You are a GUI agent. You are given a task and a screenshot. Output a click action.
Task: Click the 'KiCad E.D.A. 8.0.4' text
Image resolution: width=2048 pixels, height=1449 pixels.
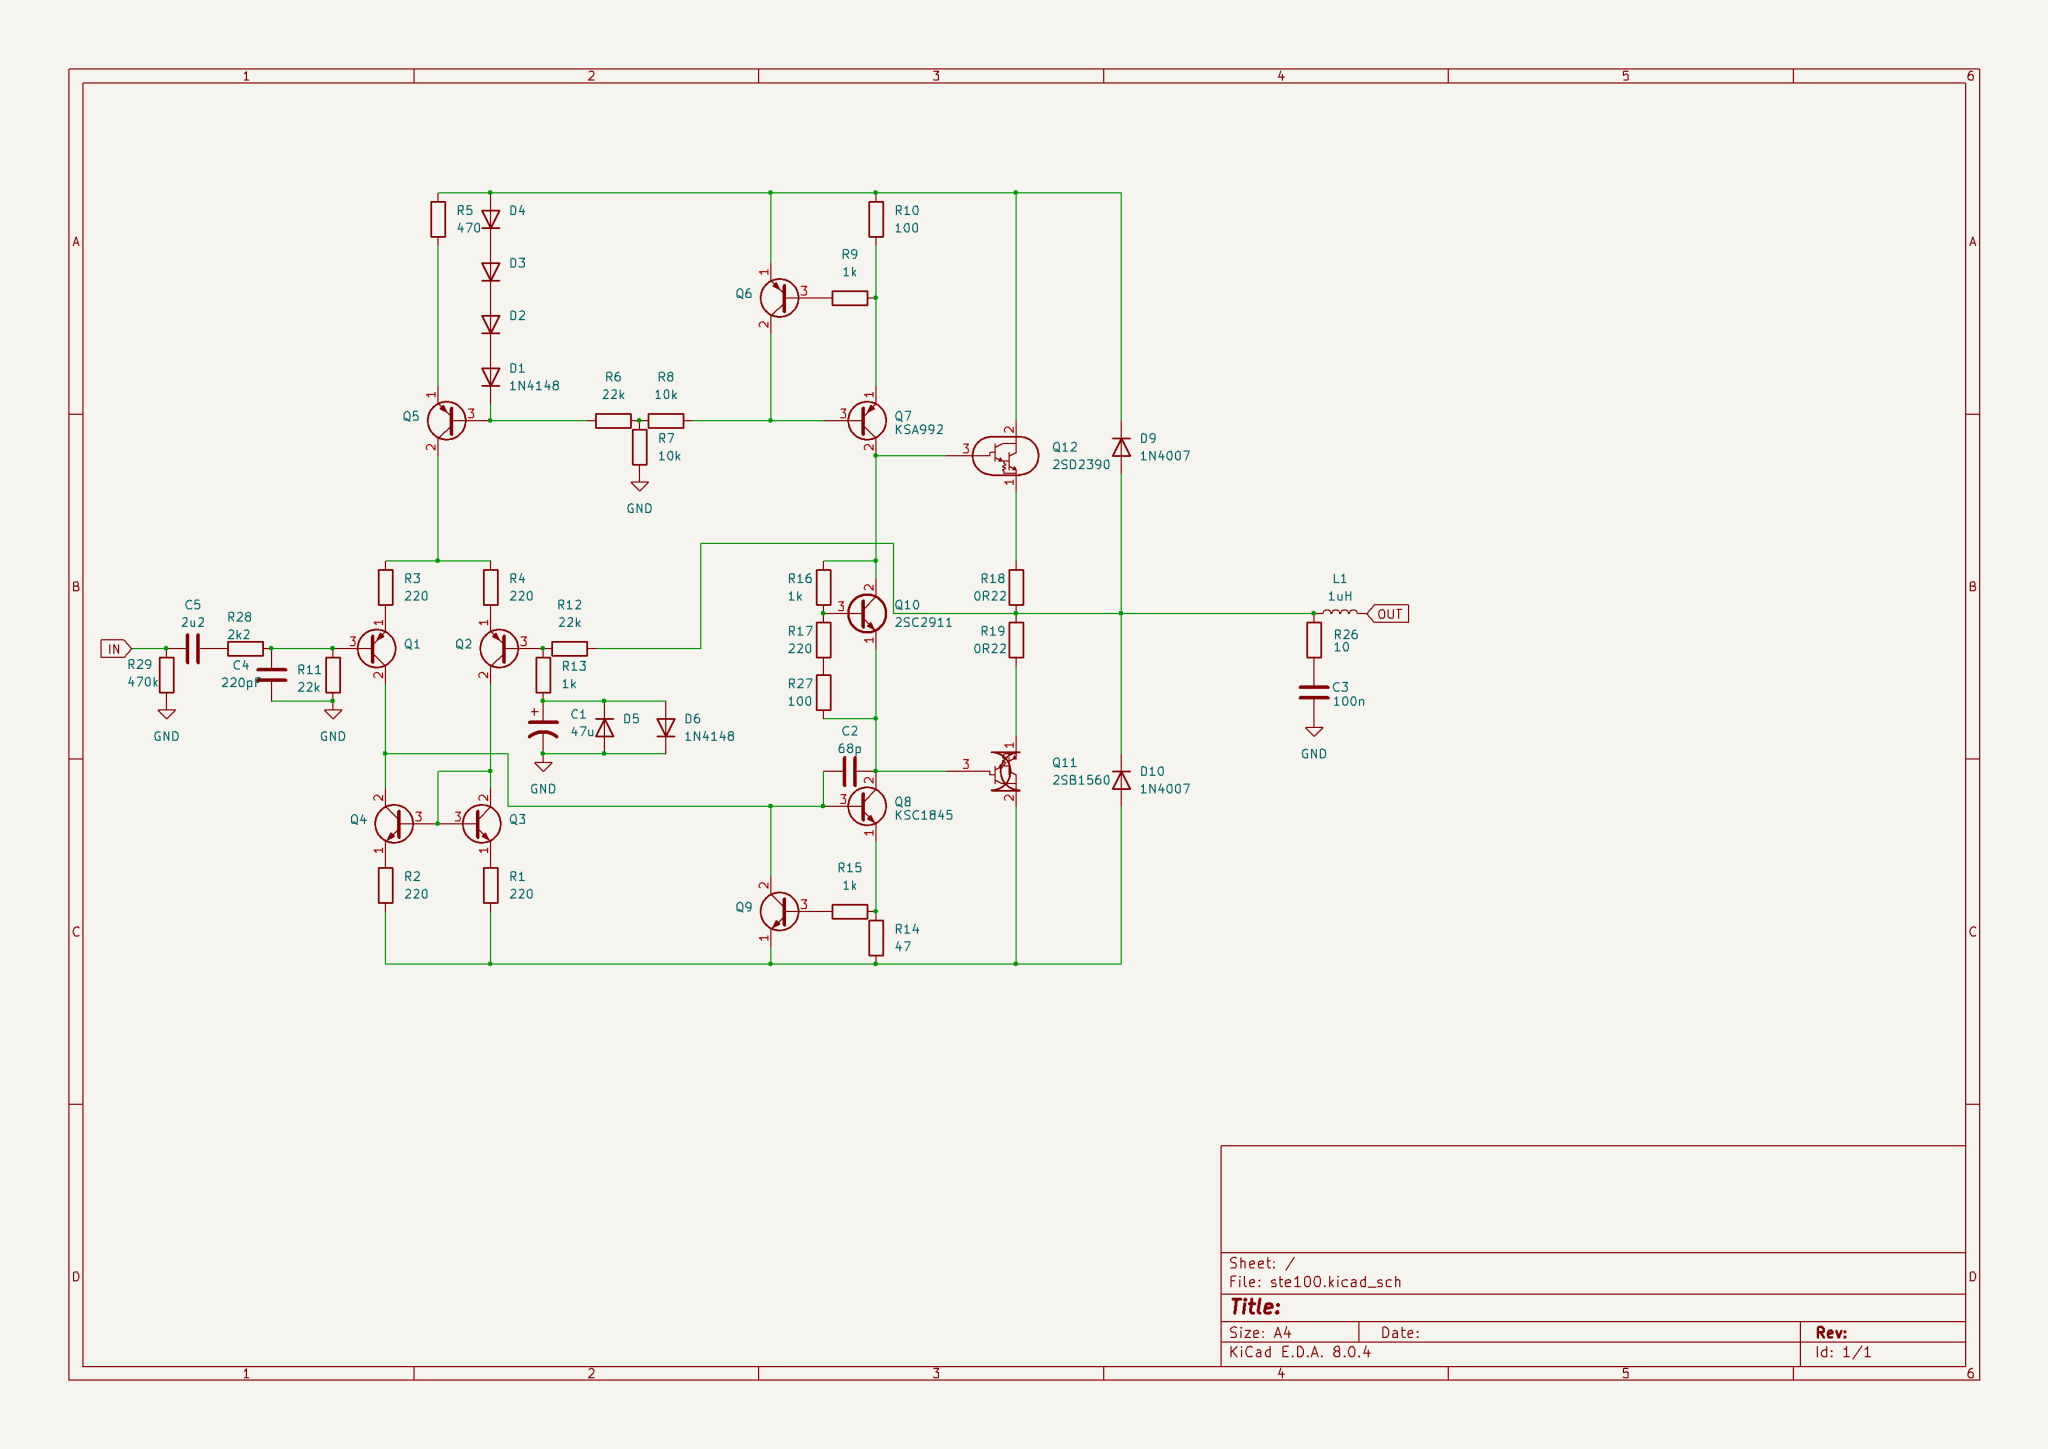pos(1300,1352)
